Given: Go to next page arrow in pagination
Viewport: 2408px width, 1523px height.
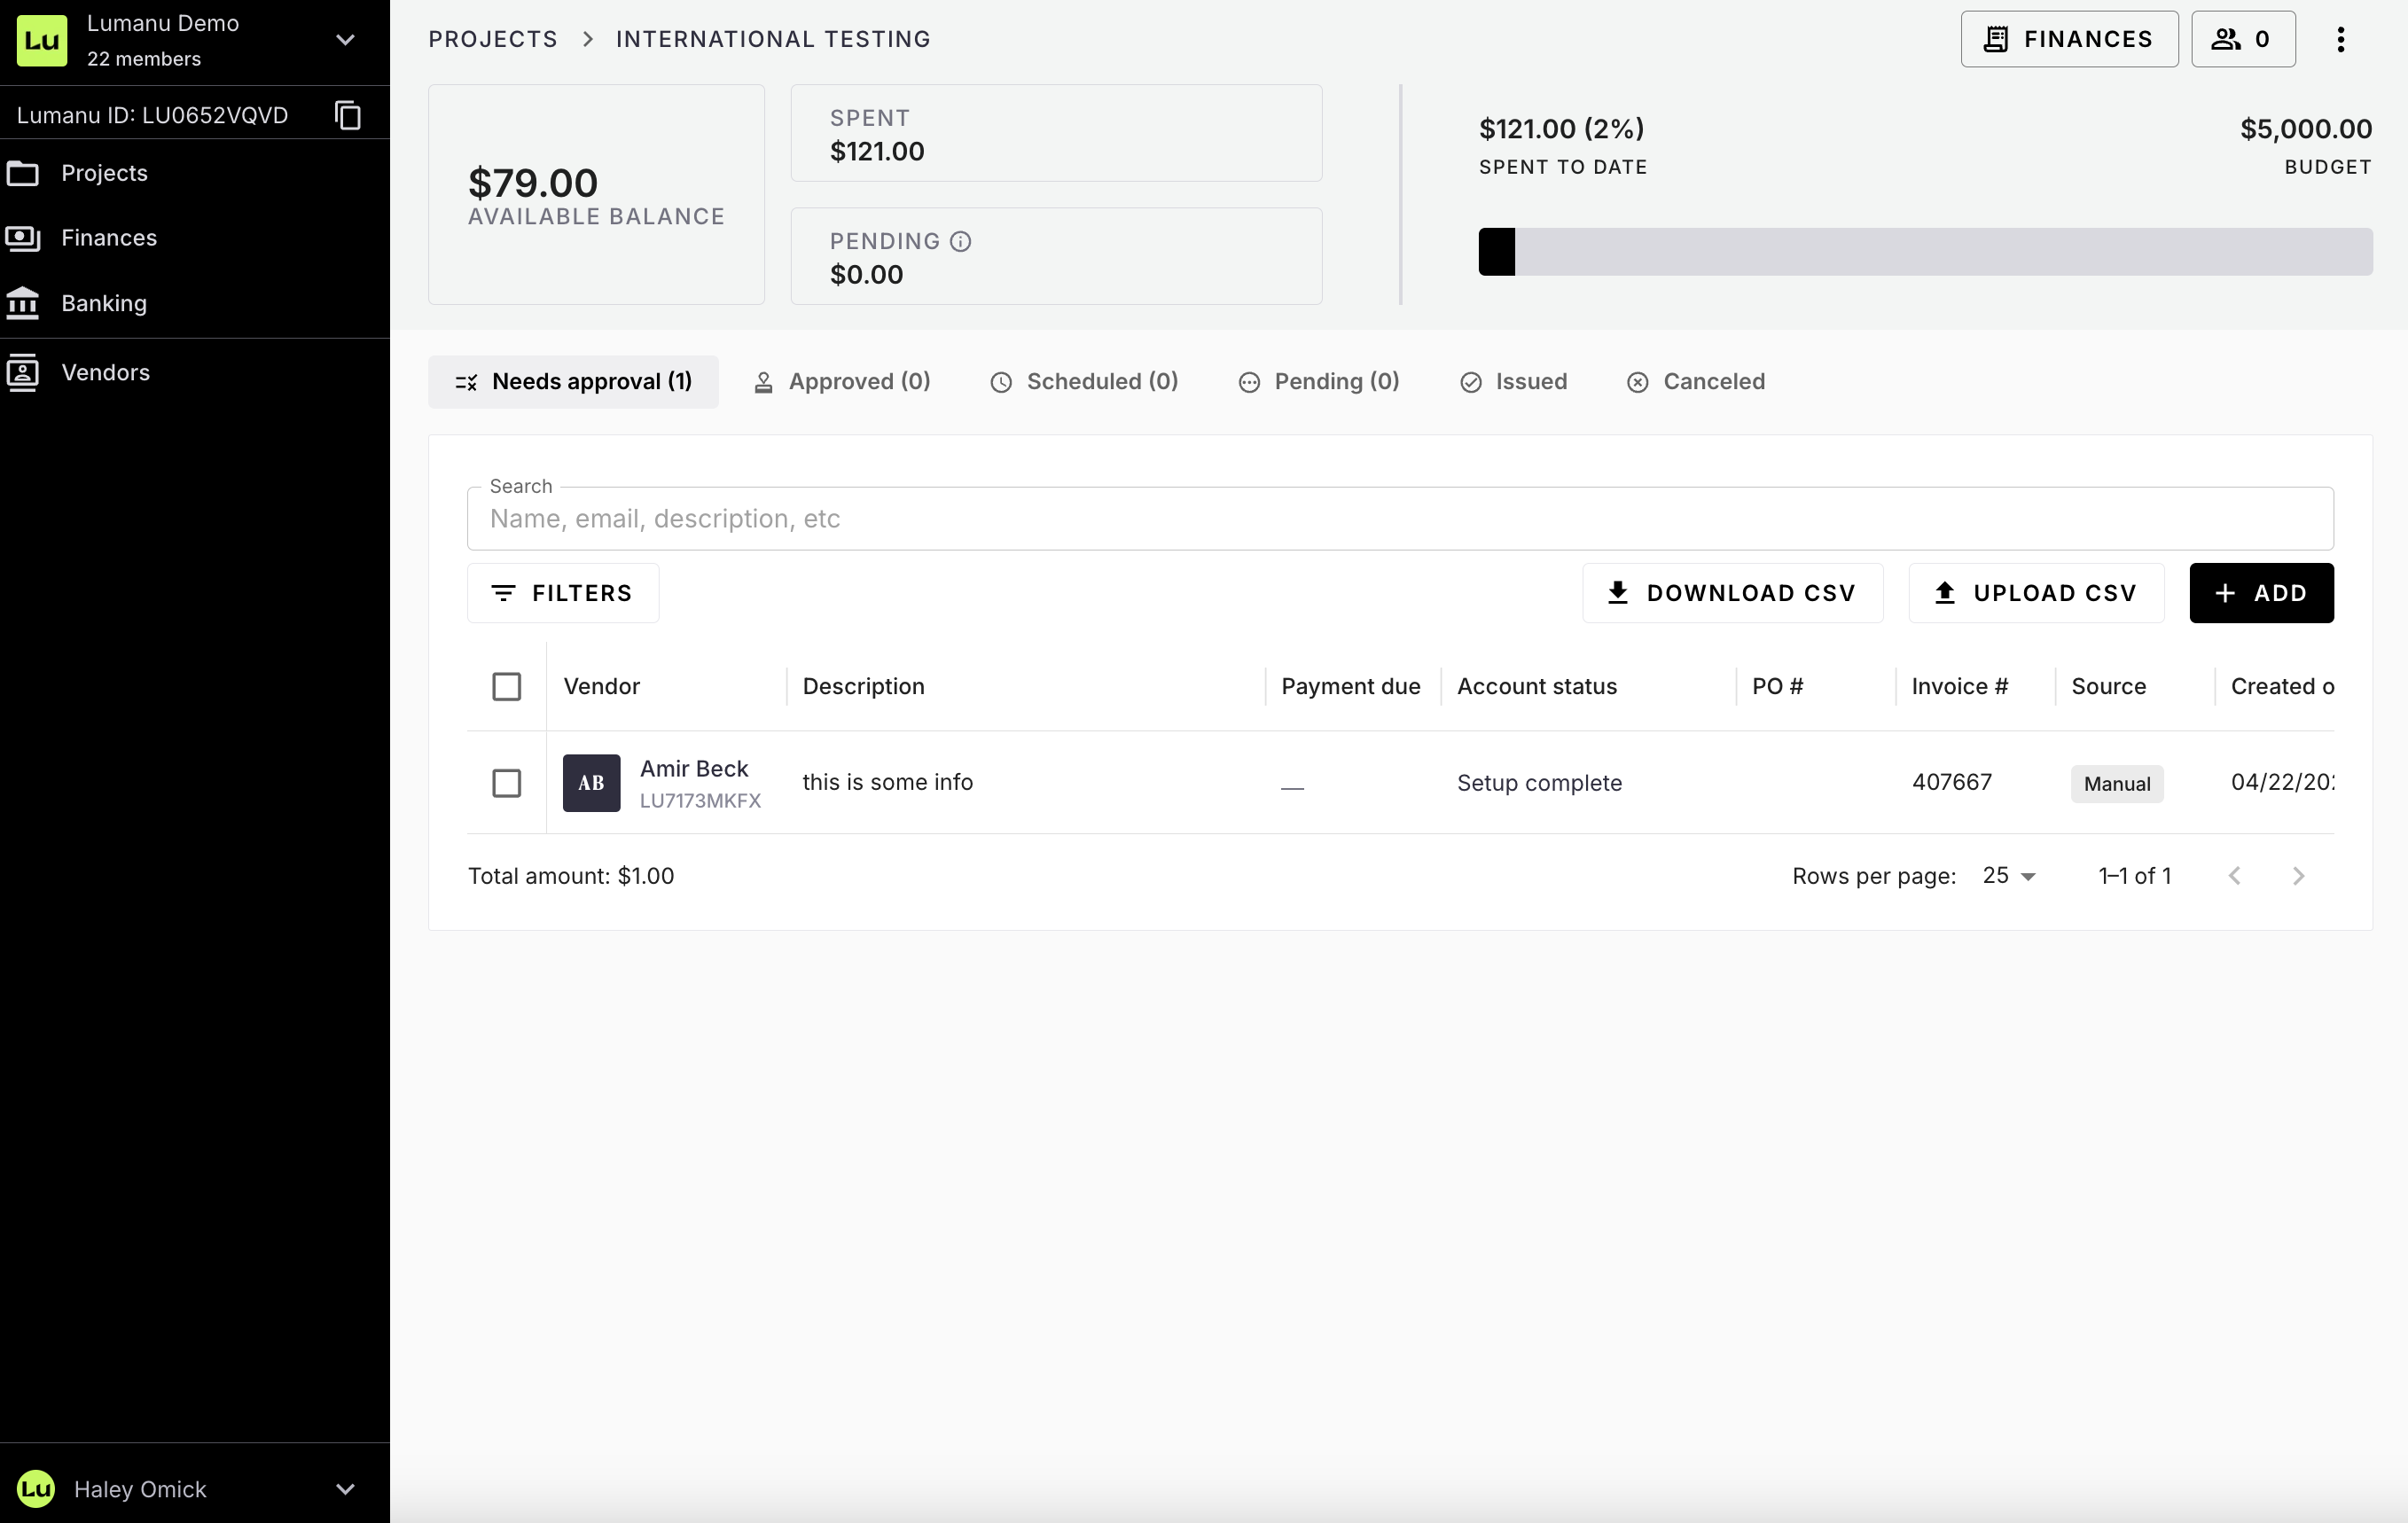Looking at the screenshot, I should click(x=2298, y=876).
